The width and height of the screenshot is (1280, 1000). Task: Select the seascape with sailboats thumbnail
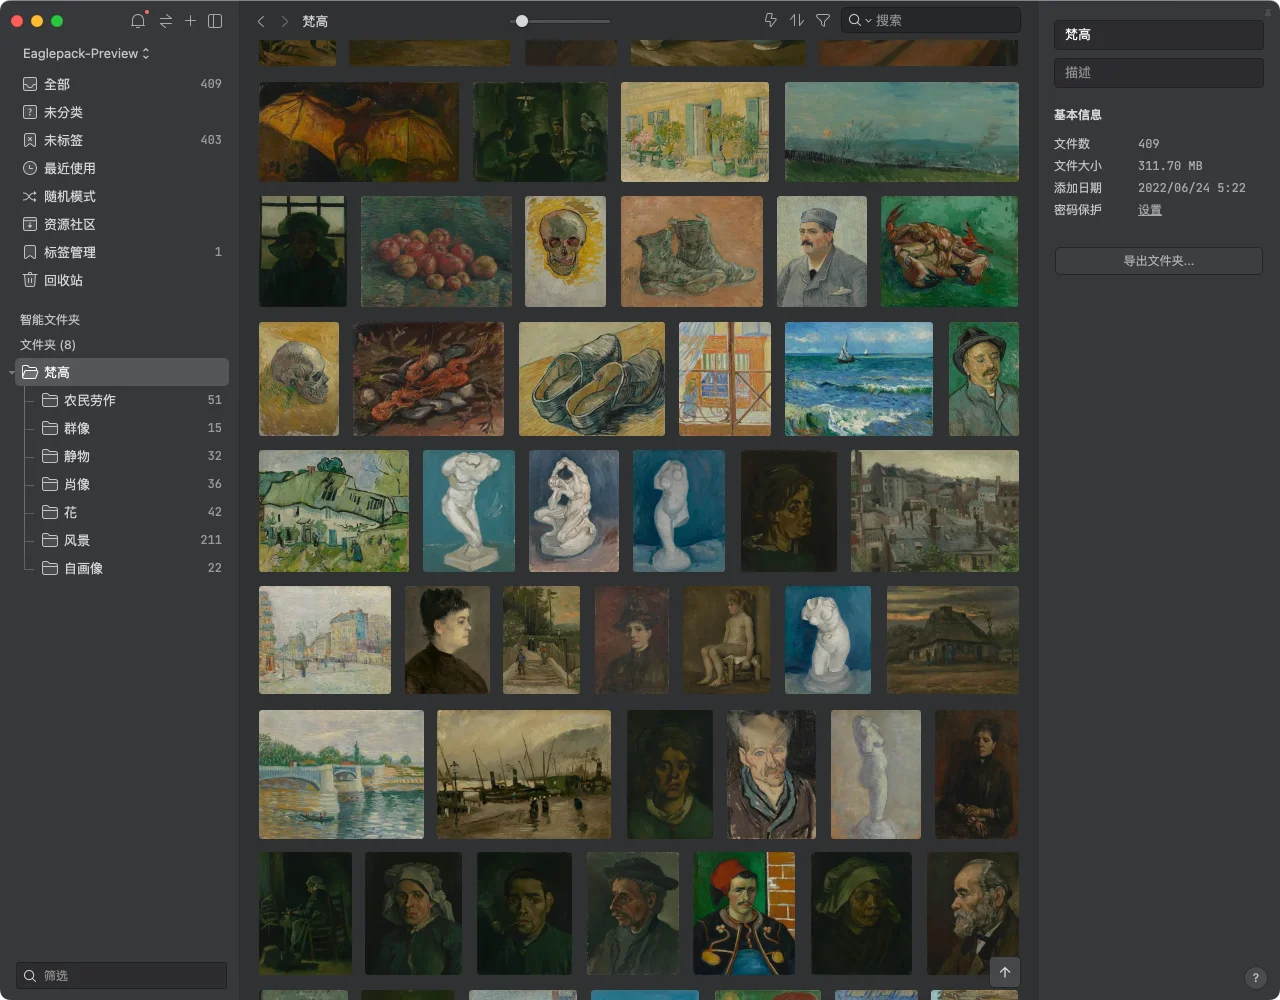pyautogui.click(x=859, y=379)
